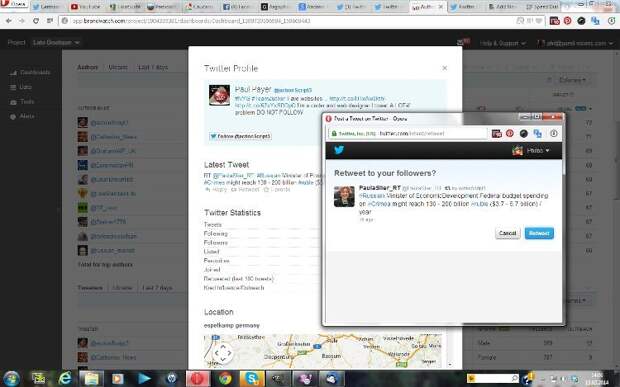620x387 pixels.
Task: Open Chrome from the taskbar
Action: click(x=225, y=378)
